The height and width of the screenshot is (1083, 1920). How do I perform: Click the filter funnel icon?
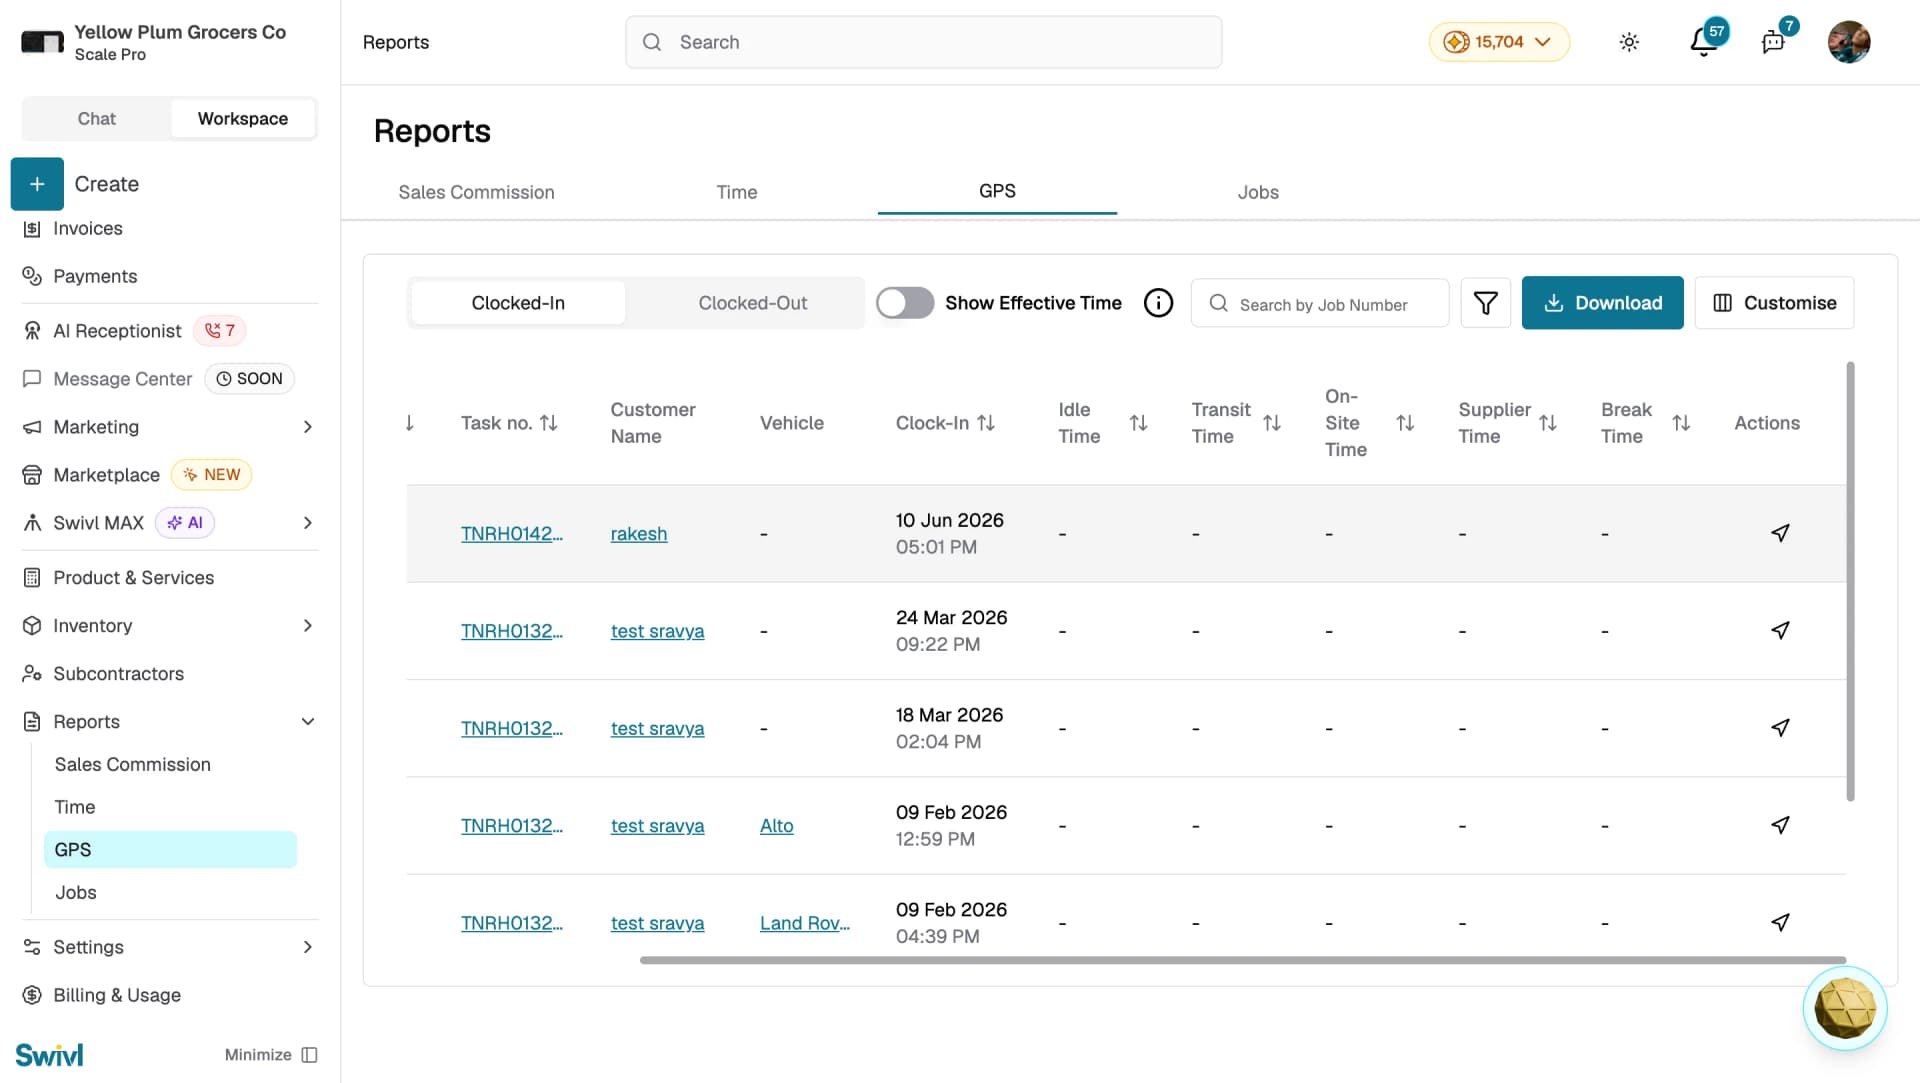tap(1485, 303)
